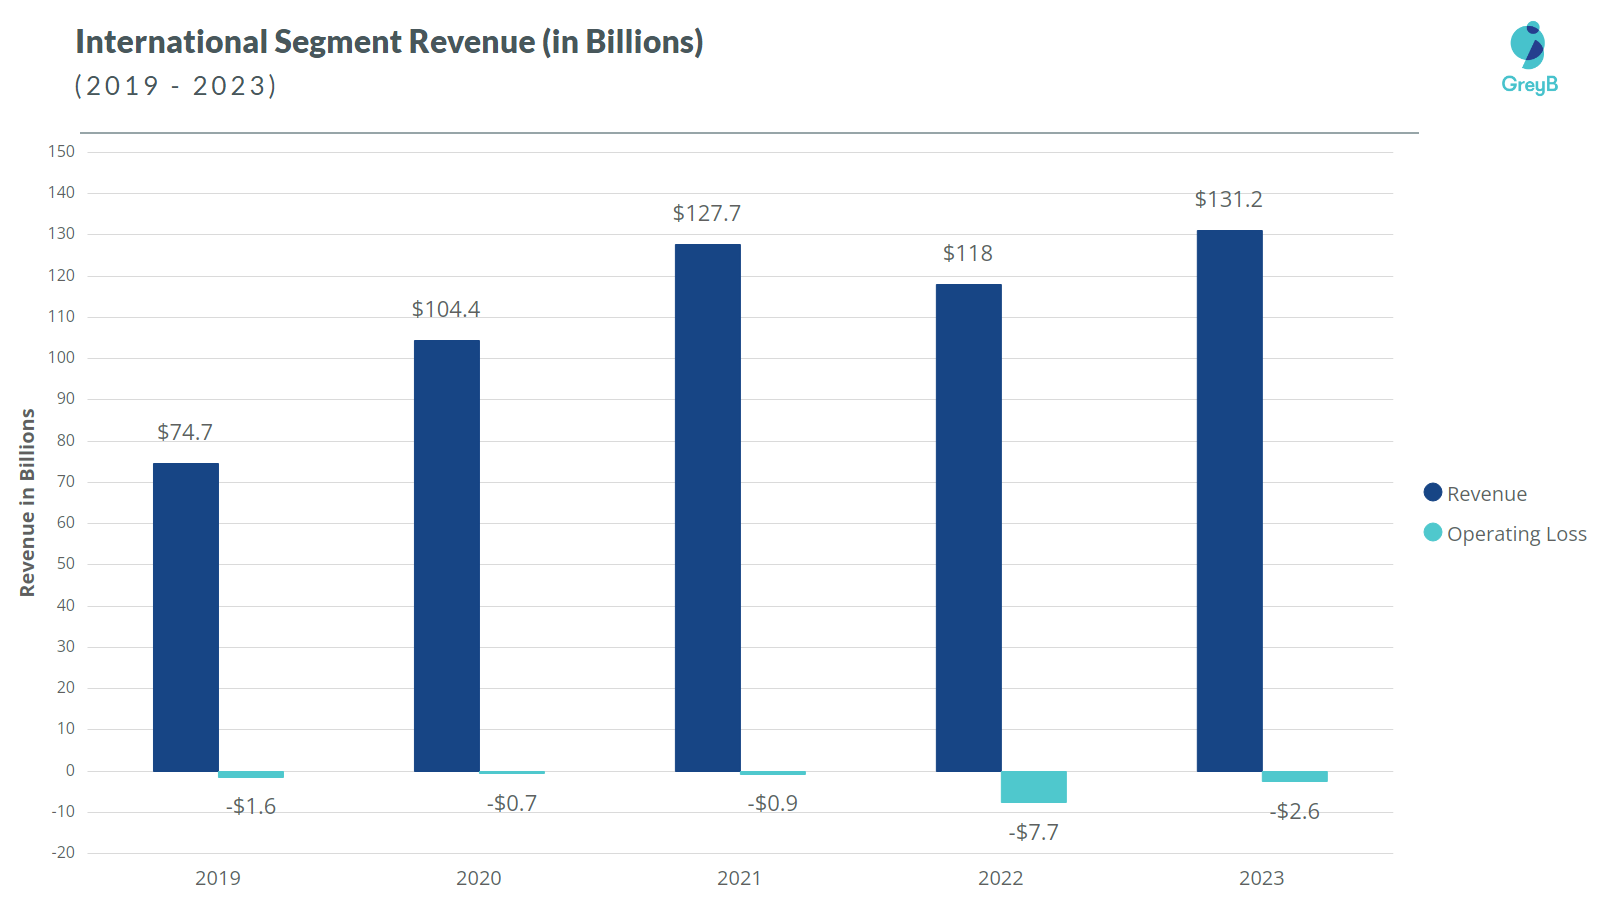Select the chart title text
The width and height of the screenshot is (1600, 900).
pos(388,42)
